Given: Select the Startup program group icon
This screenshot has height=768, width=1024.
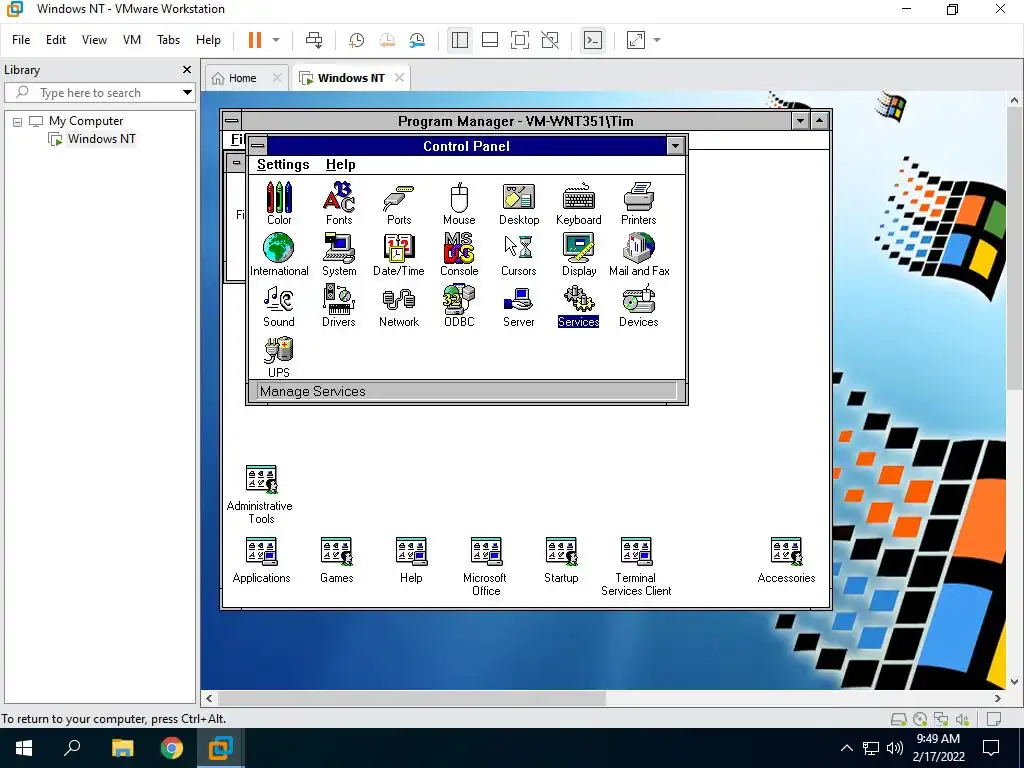Looking at the screenshot, I should (561, 560).
